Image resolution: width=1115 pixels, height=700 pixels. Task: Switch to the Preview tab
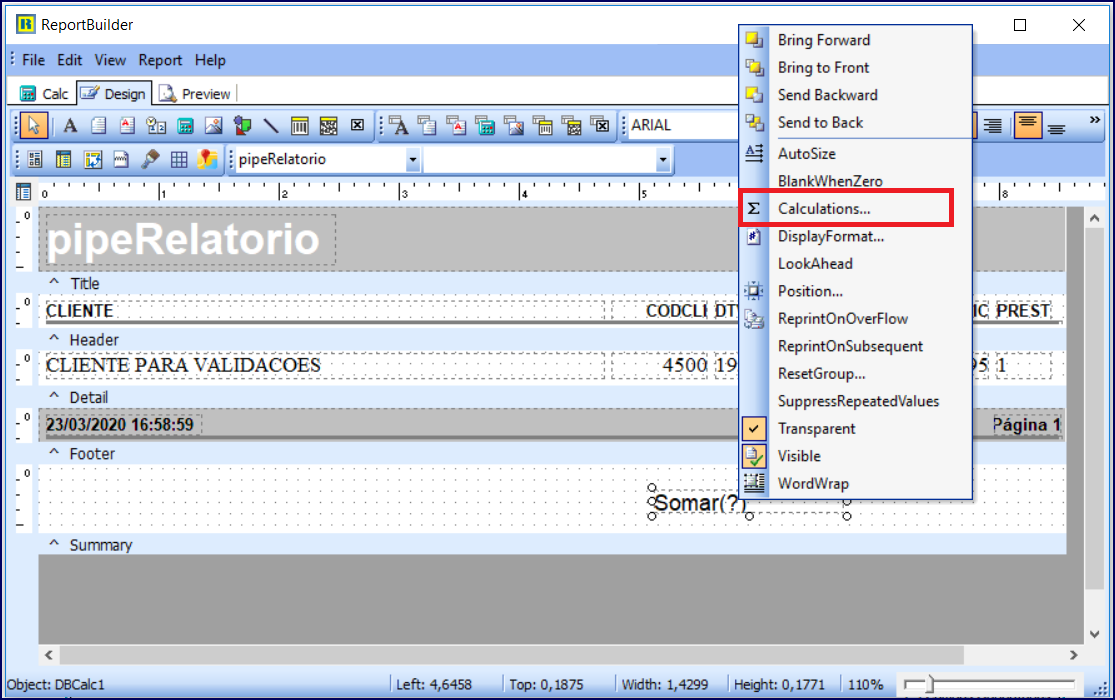coord(195,94)
